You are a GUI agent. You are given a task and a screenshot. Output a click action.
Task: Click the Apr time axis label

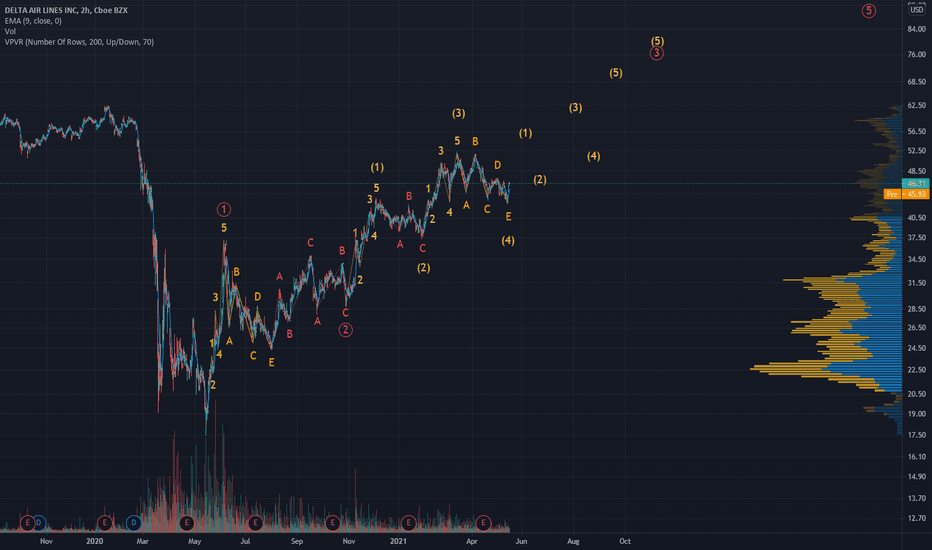click(x=472, y=541)
